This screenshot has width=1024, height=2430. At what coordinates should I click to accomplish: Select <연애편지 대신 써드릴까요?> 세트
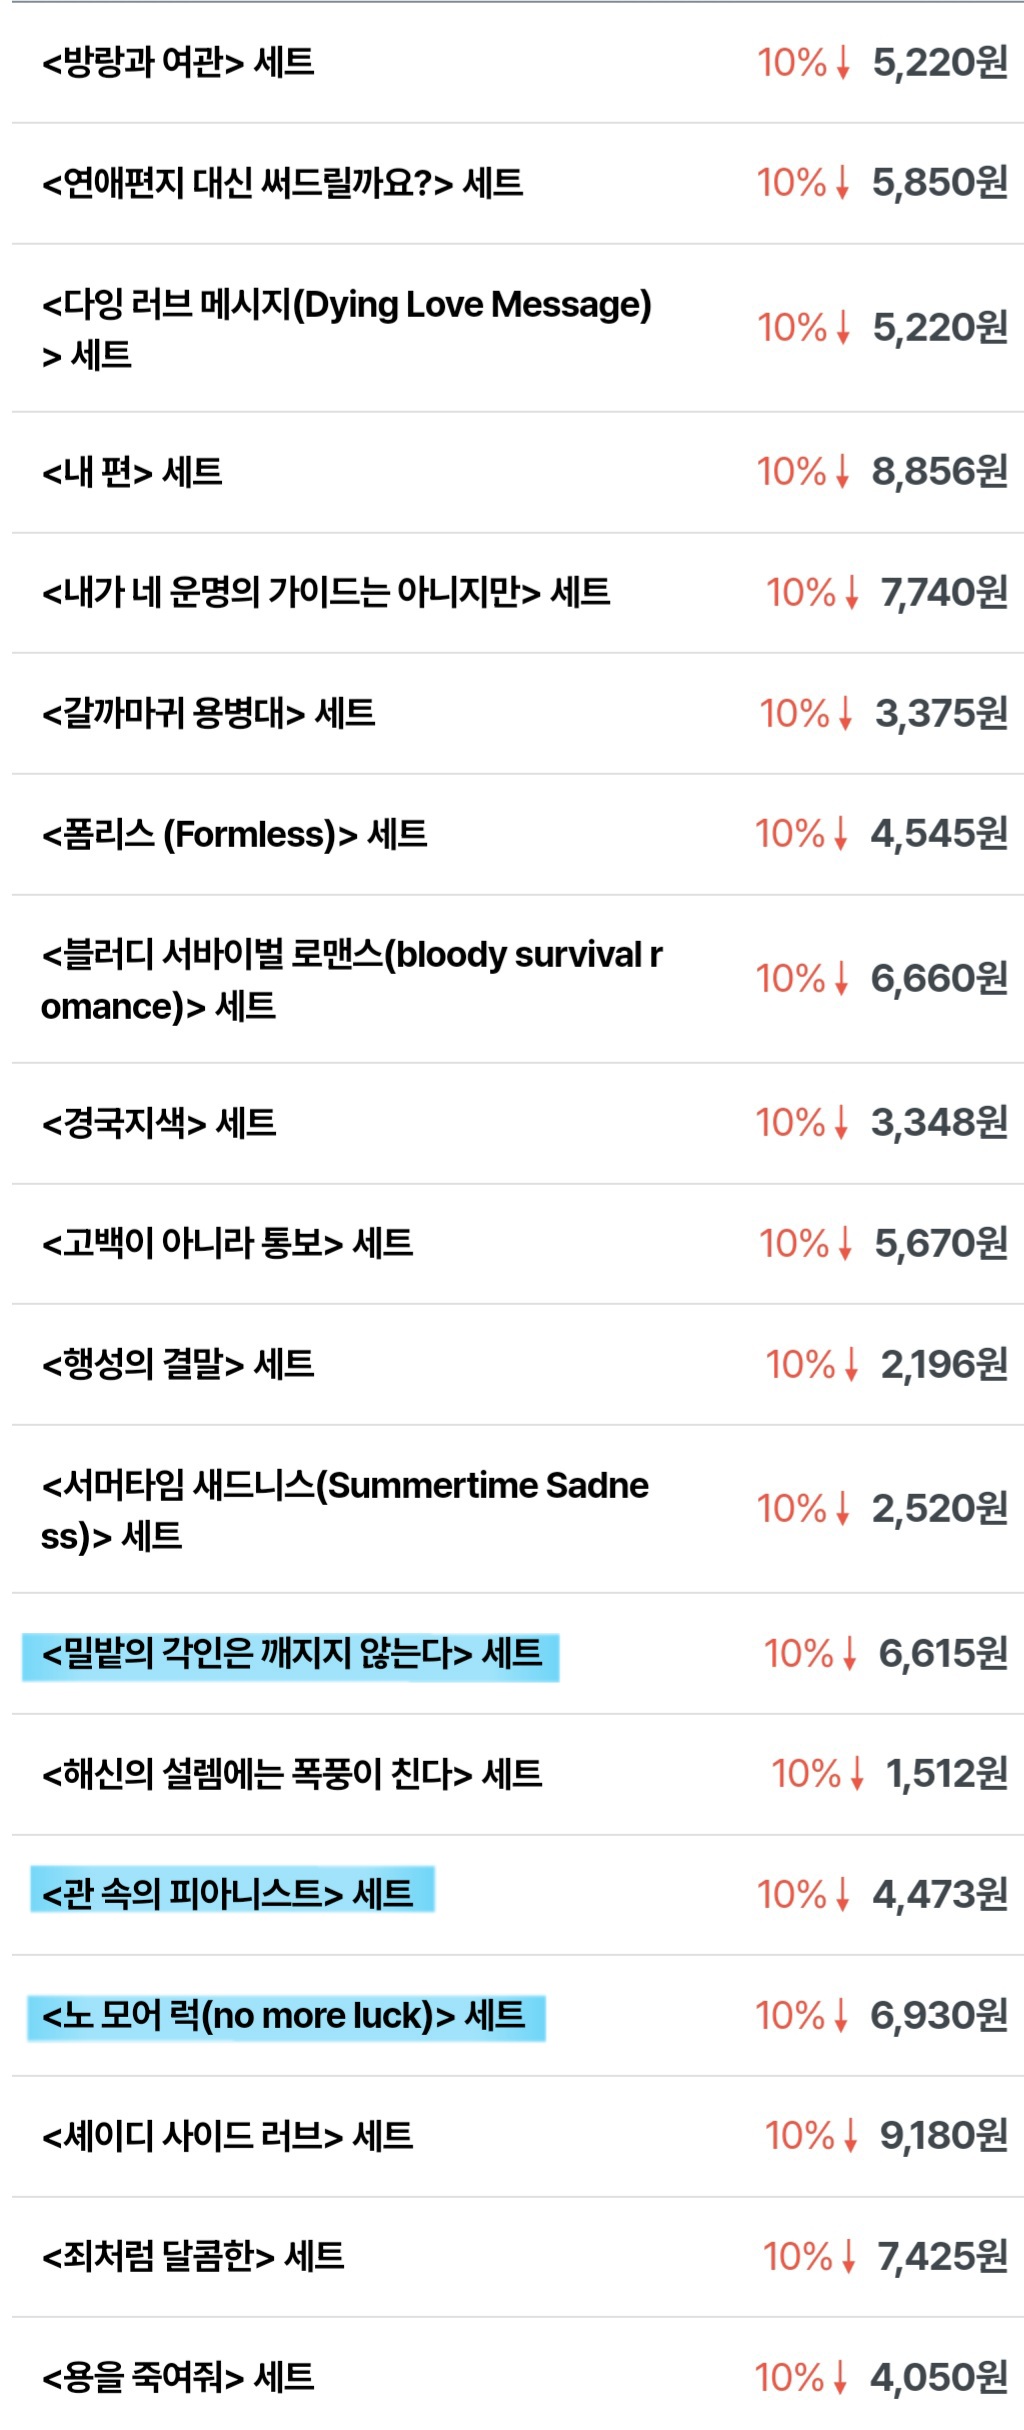point(282,183)
